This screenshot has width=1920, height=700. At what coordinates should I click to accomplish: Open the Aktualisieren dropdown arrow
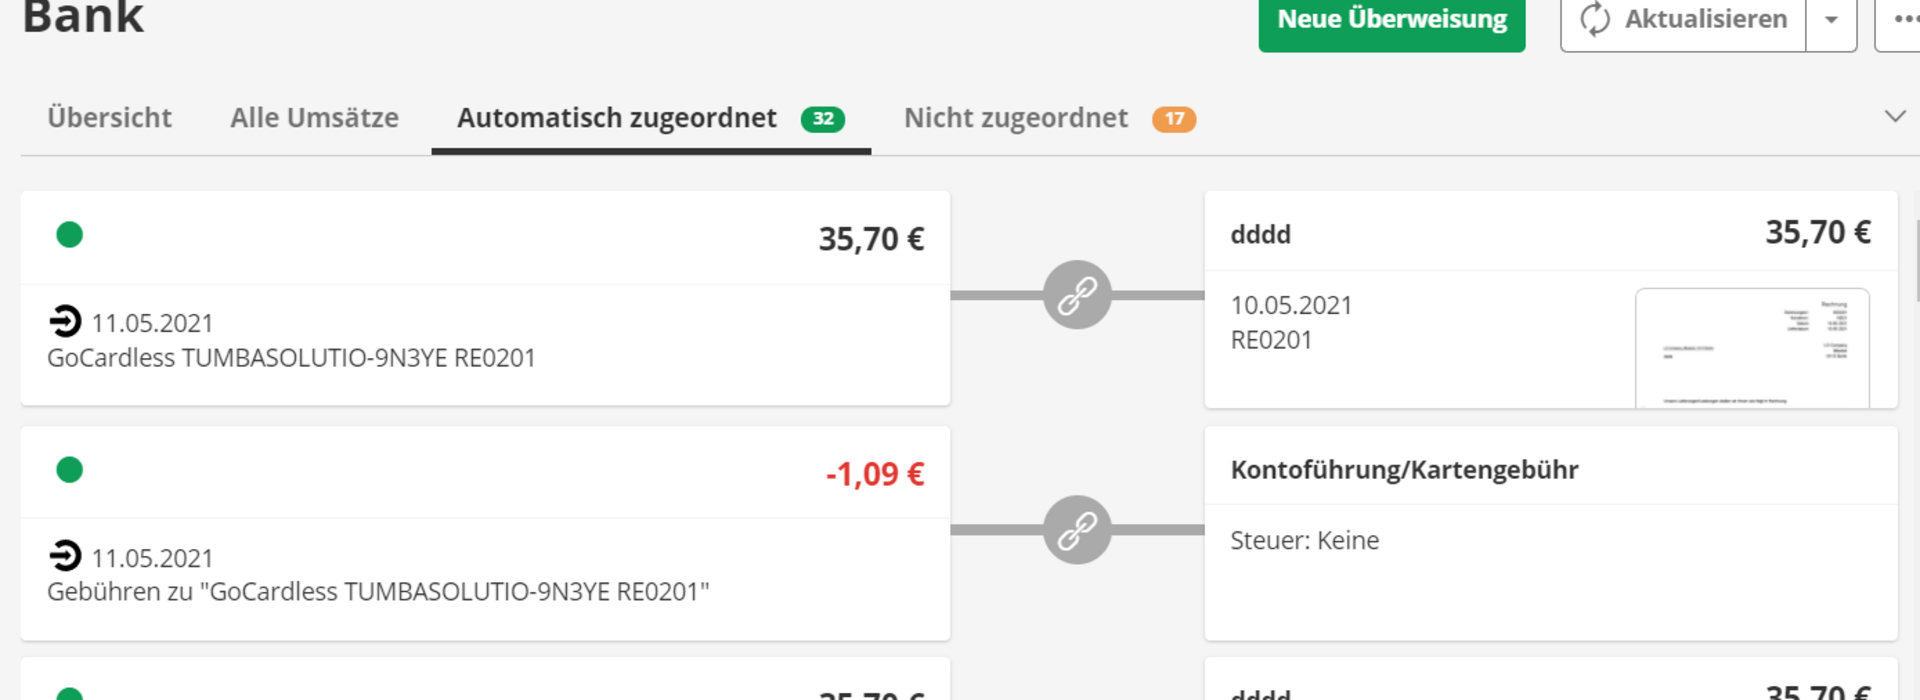point(1831,19)
